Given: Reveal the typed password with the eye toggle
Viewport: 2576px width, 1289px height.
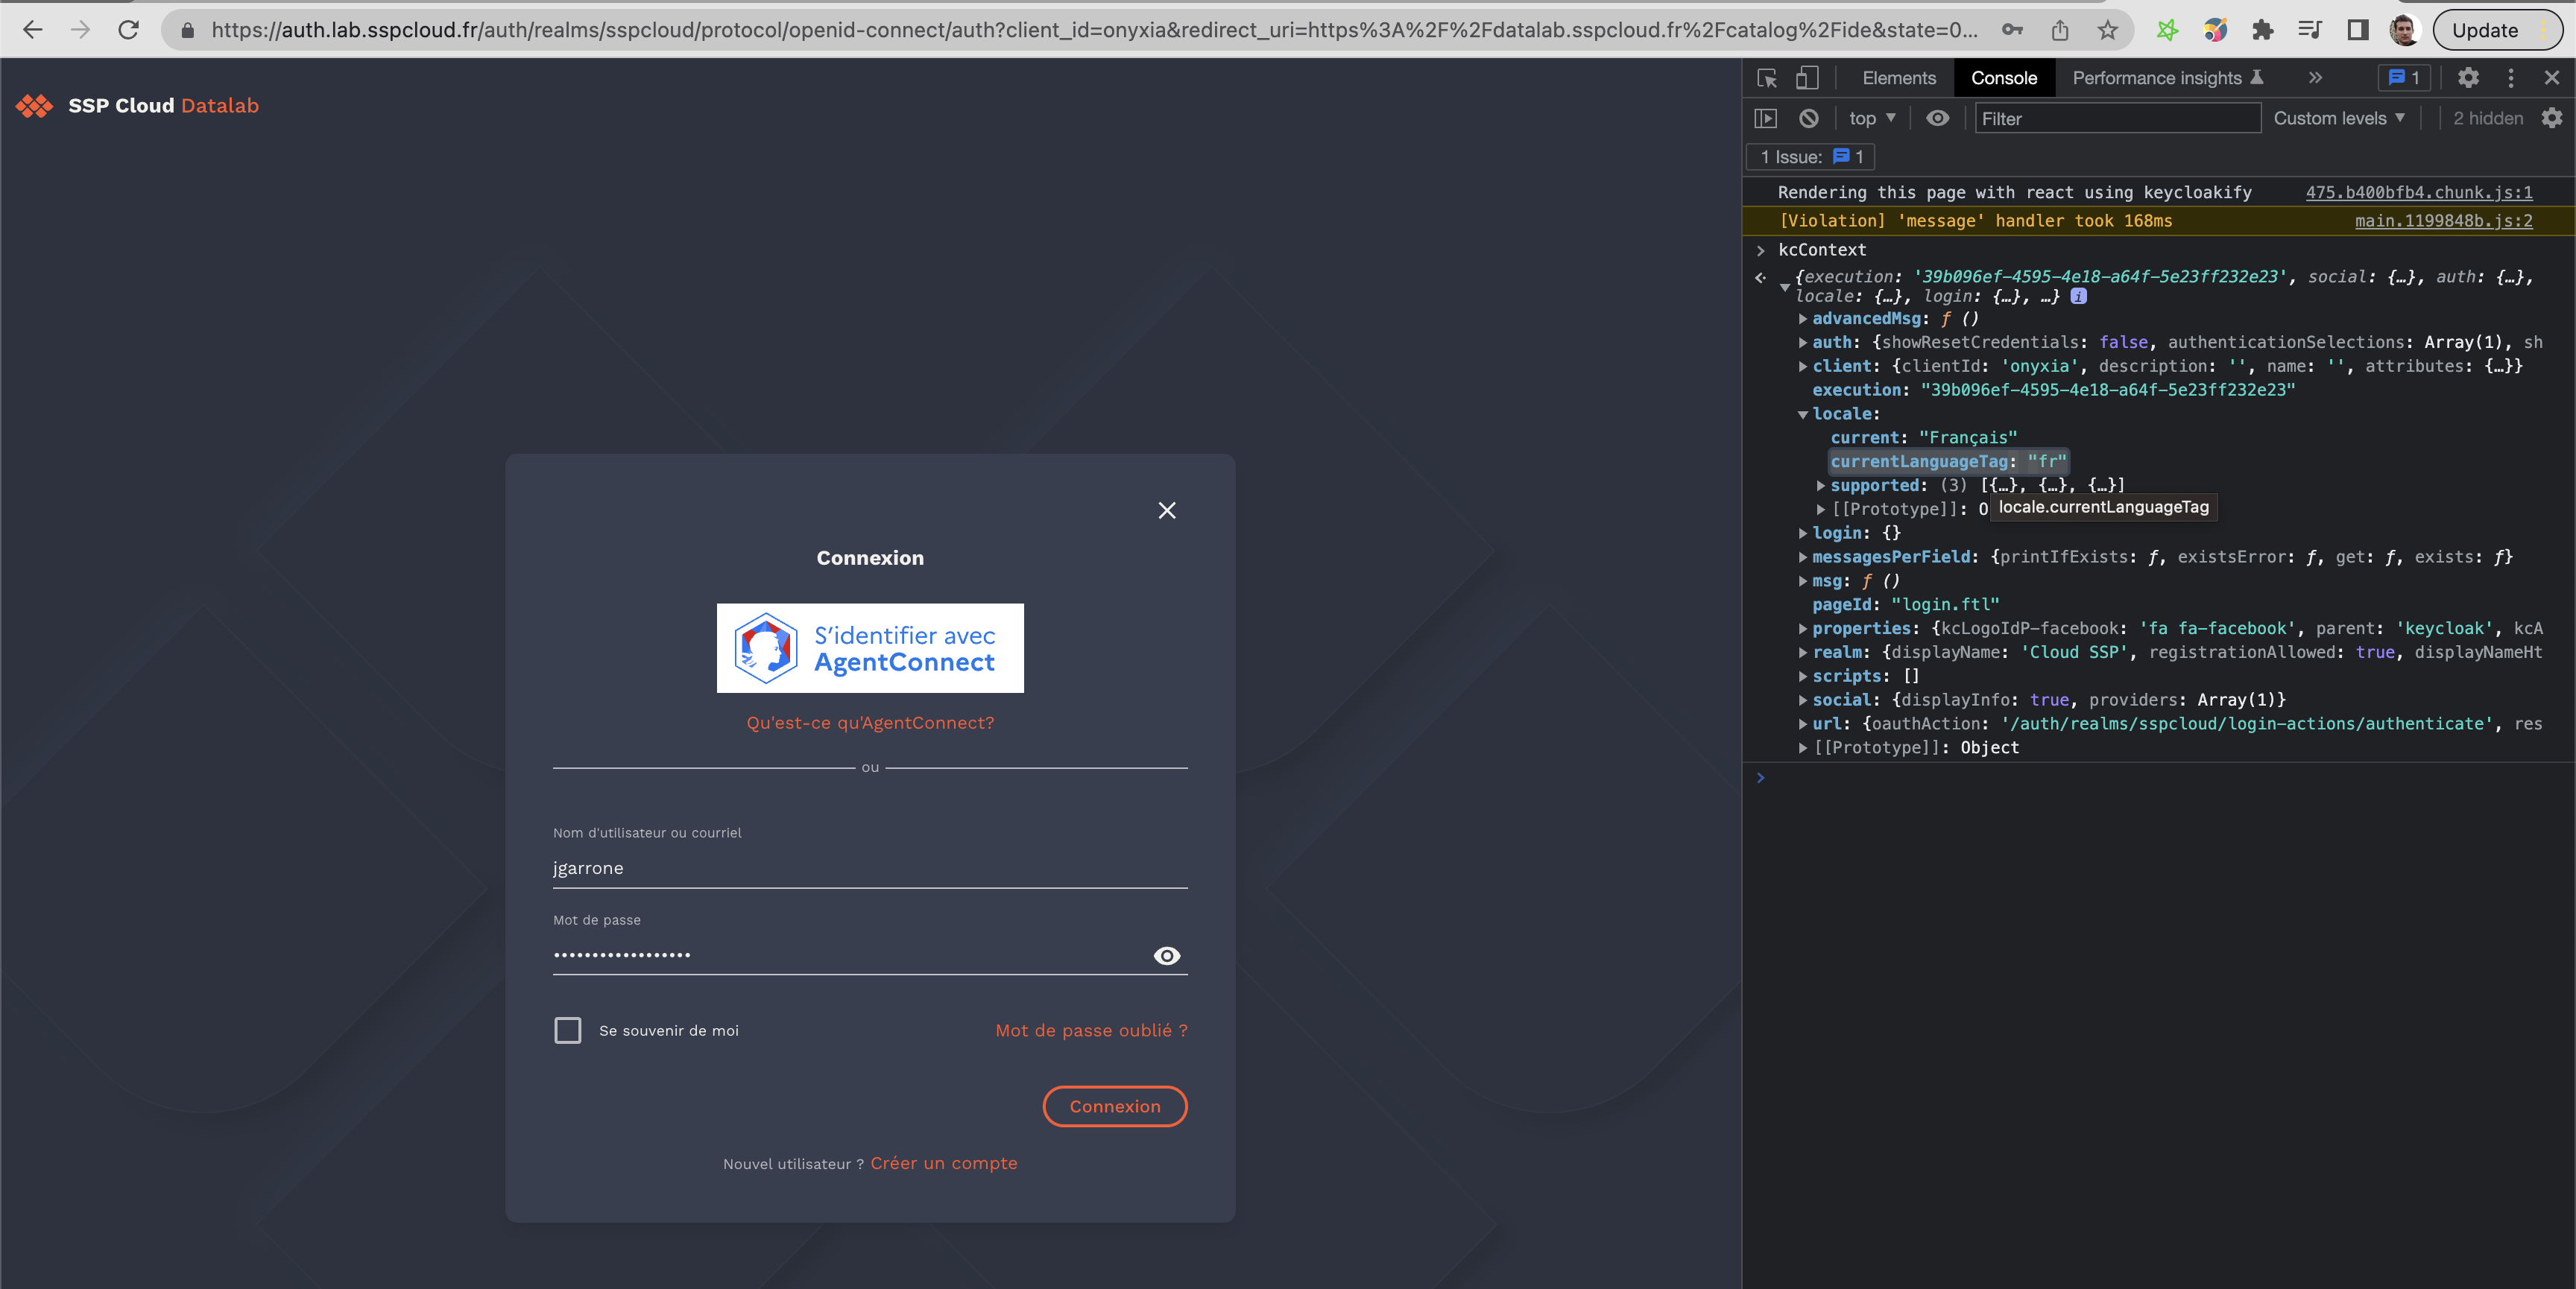Looking at the screenshot, I should point(1166,956).
